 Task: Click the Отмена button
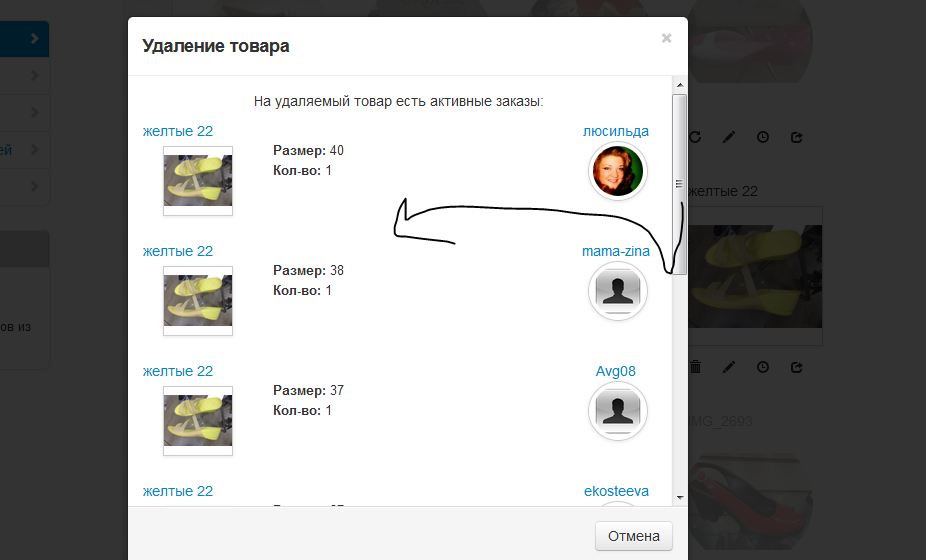[634, 536]
